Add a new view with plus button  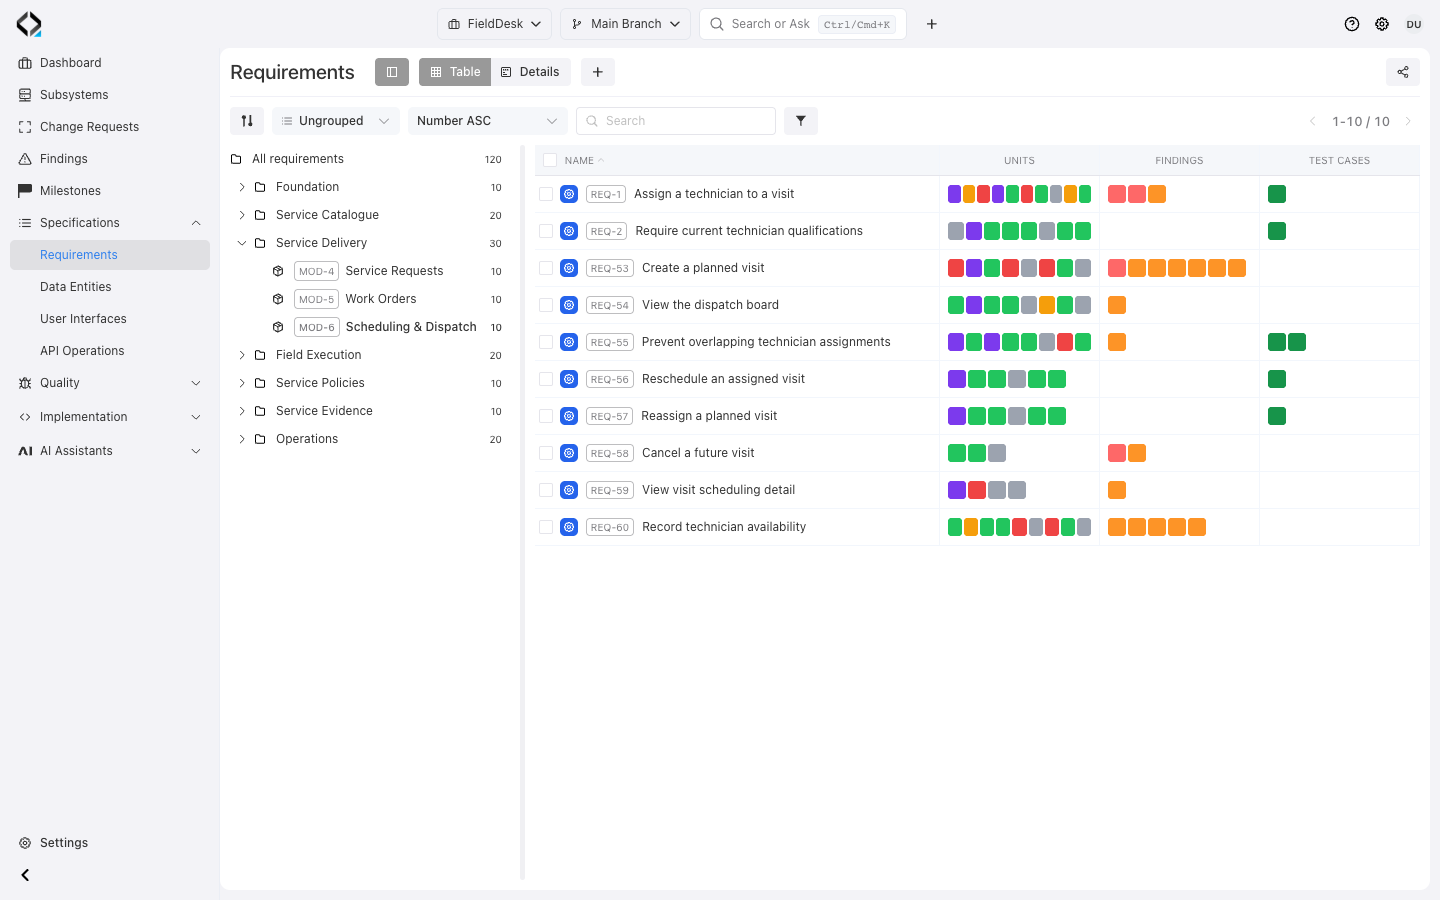coord(597,72)
